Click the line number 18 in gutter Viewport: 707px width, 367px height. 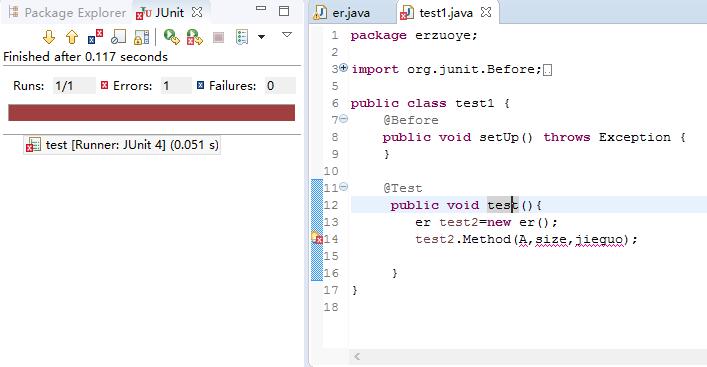pyautogui.click(x=331, y=307)
